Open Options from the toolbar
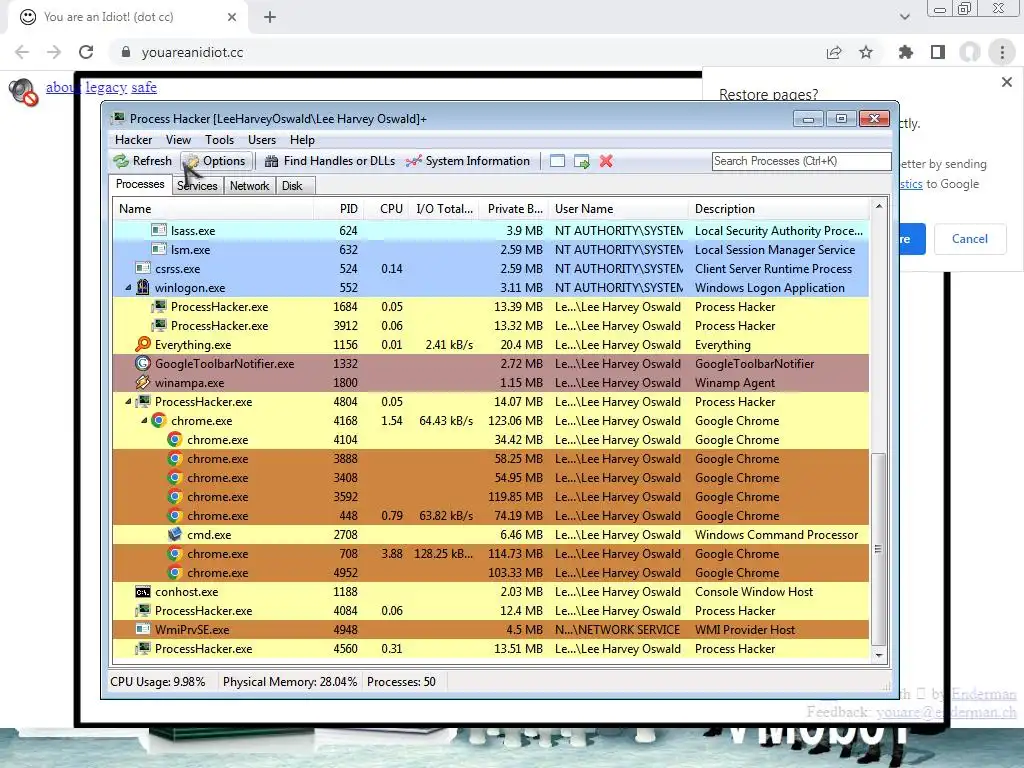Viewport: 1024px width, 768px height. point(216,161)
